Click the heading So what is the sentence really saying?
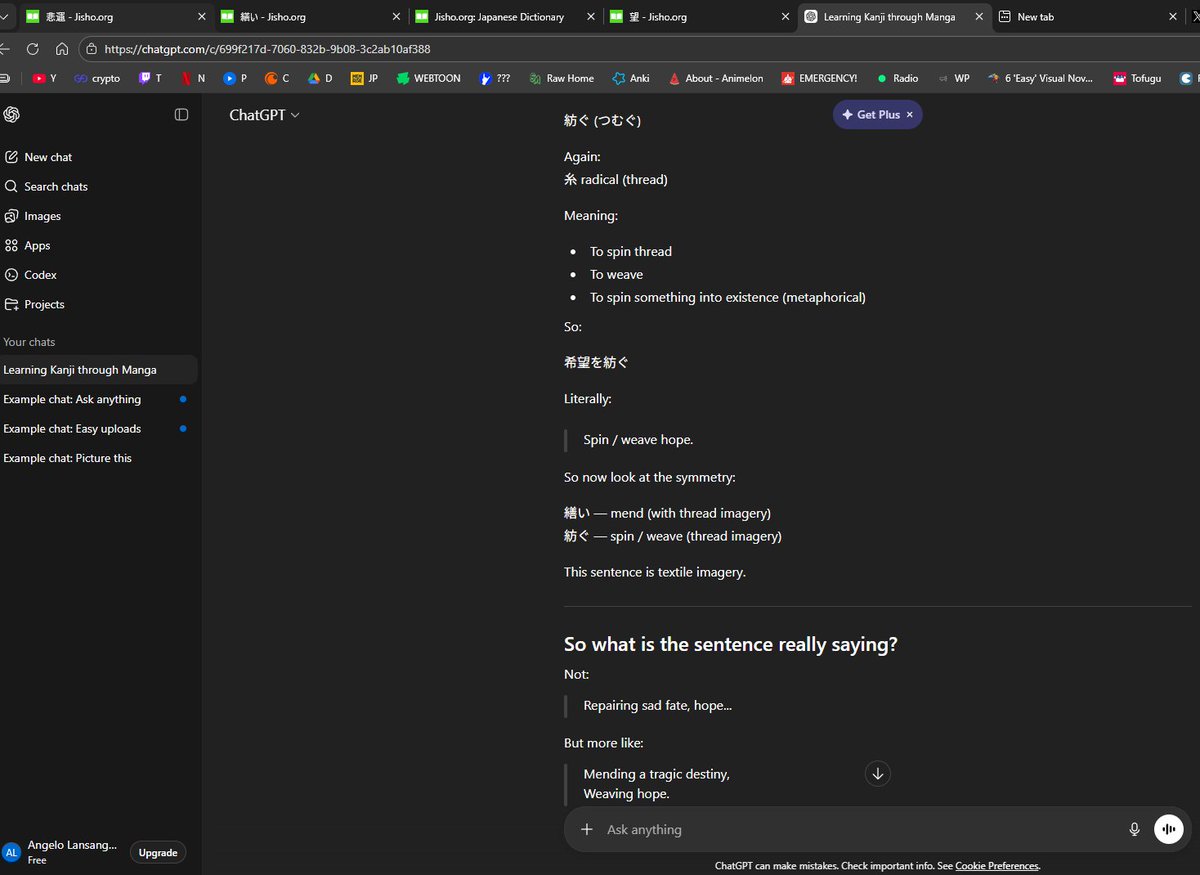 tap(731, 645)
